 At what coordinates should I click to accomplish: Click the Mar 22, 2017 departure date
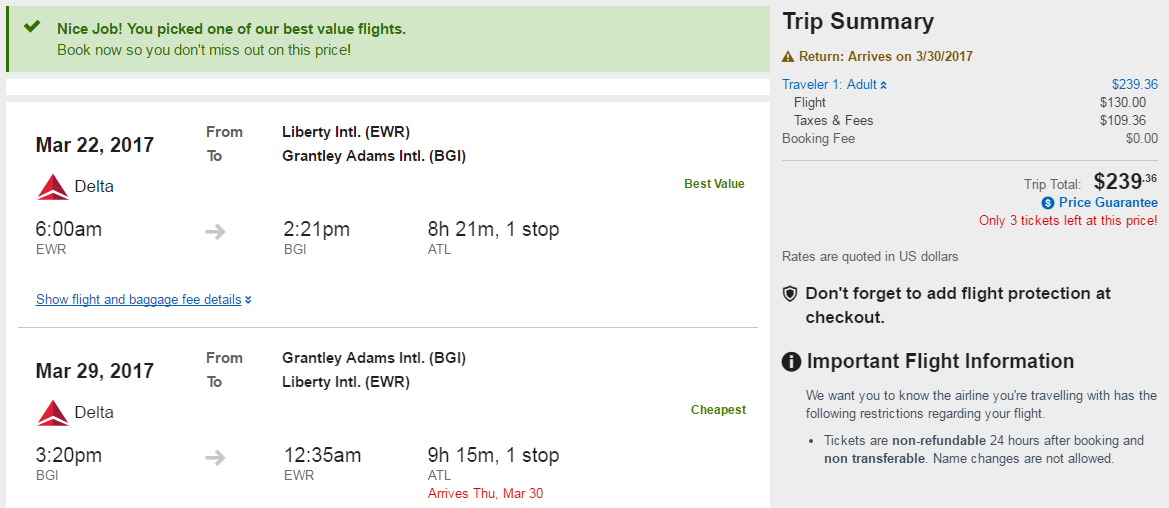tap(95, 145)
